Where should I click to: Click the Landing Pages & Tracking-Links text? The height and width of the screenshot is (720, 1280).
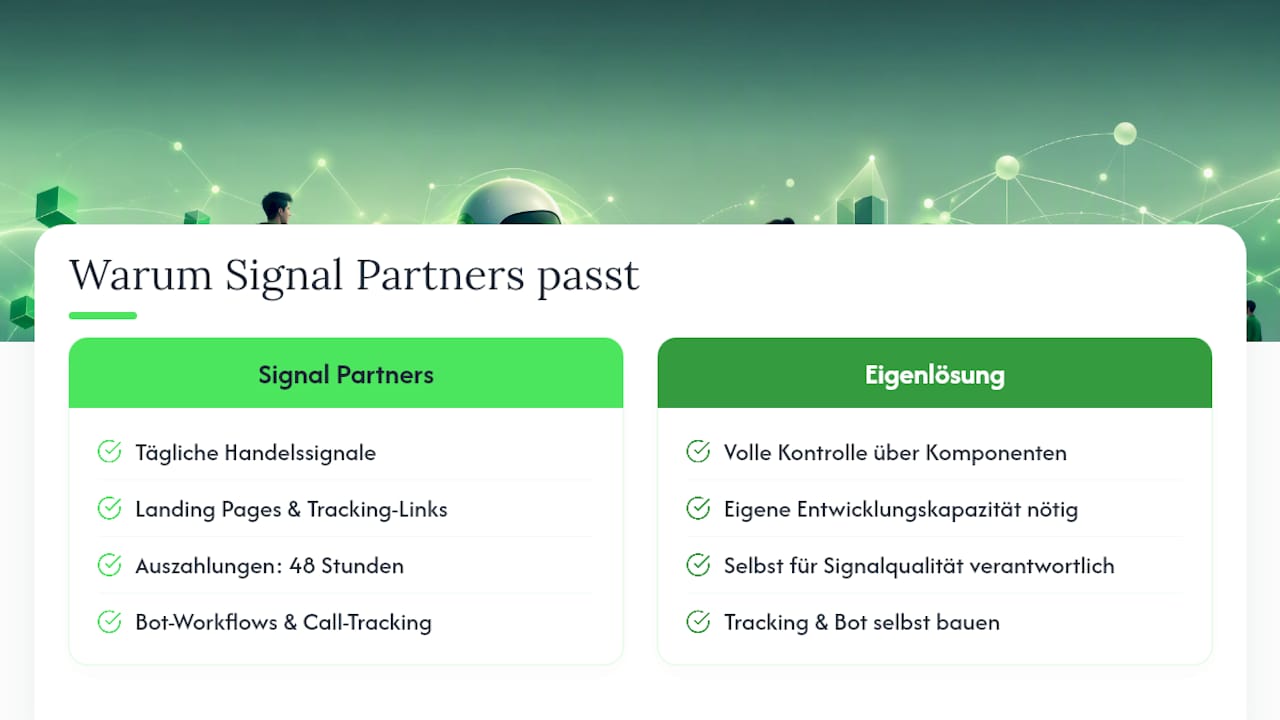pyautogui.click(x=291, y=509)
